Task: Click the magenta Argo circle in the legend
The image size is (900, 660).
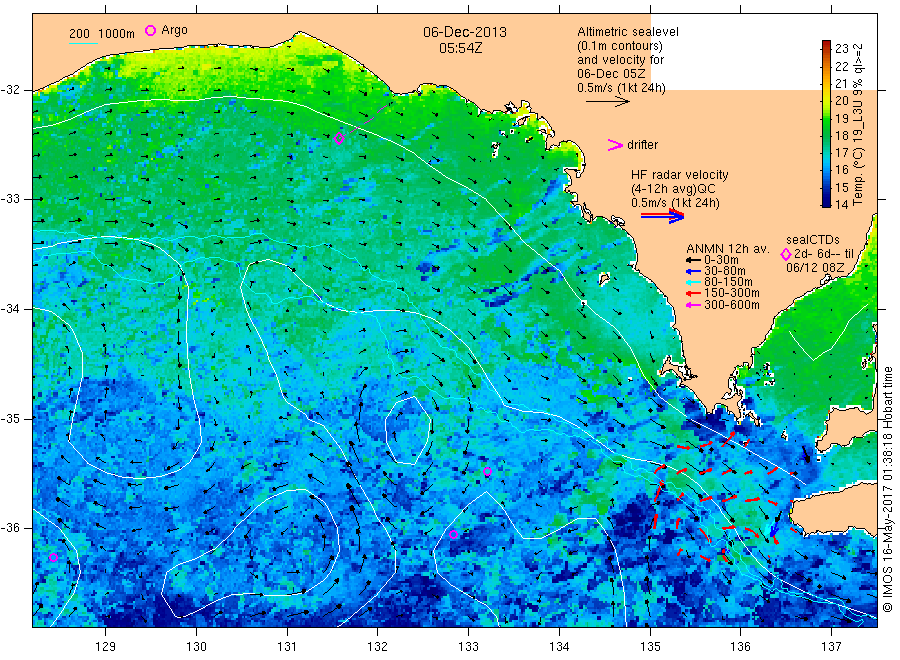Action: tap(150, 30)
